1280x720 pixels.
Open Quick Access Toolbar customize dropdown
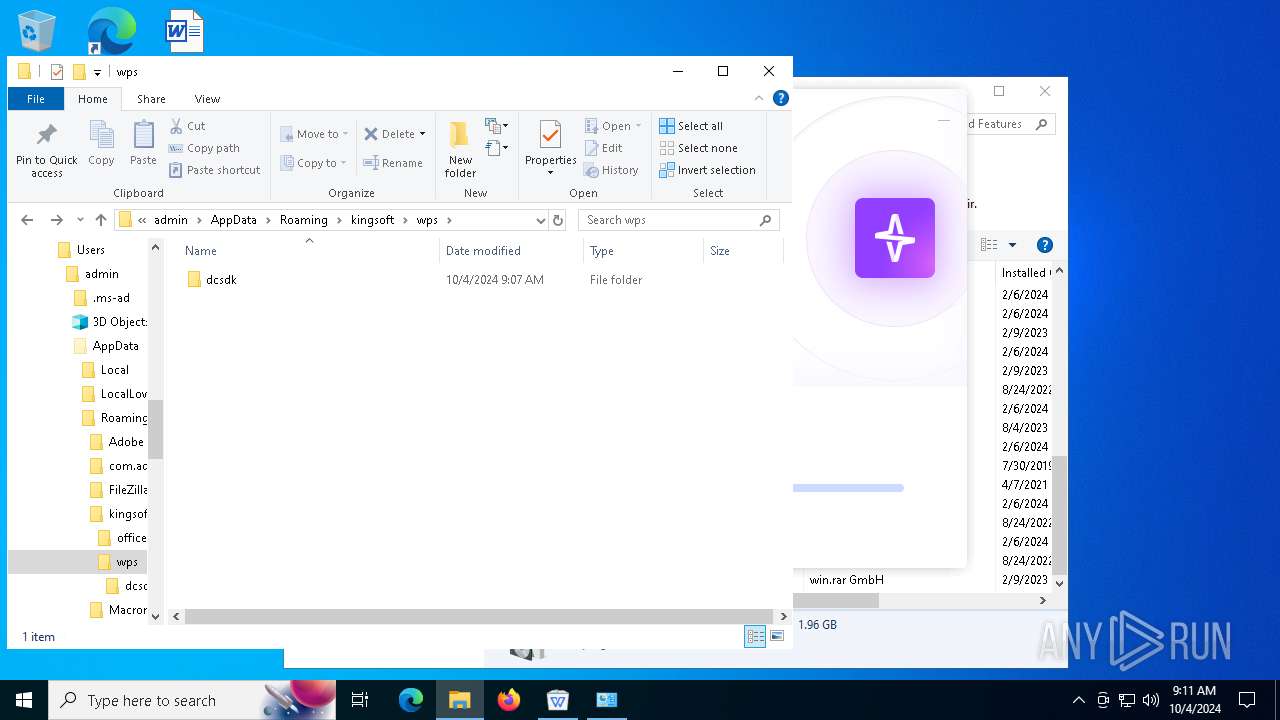pos(97,72)
